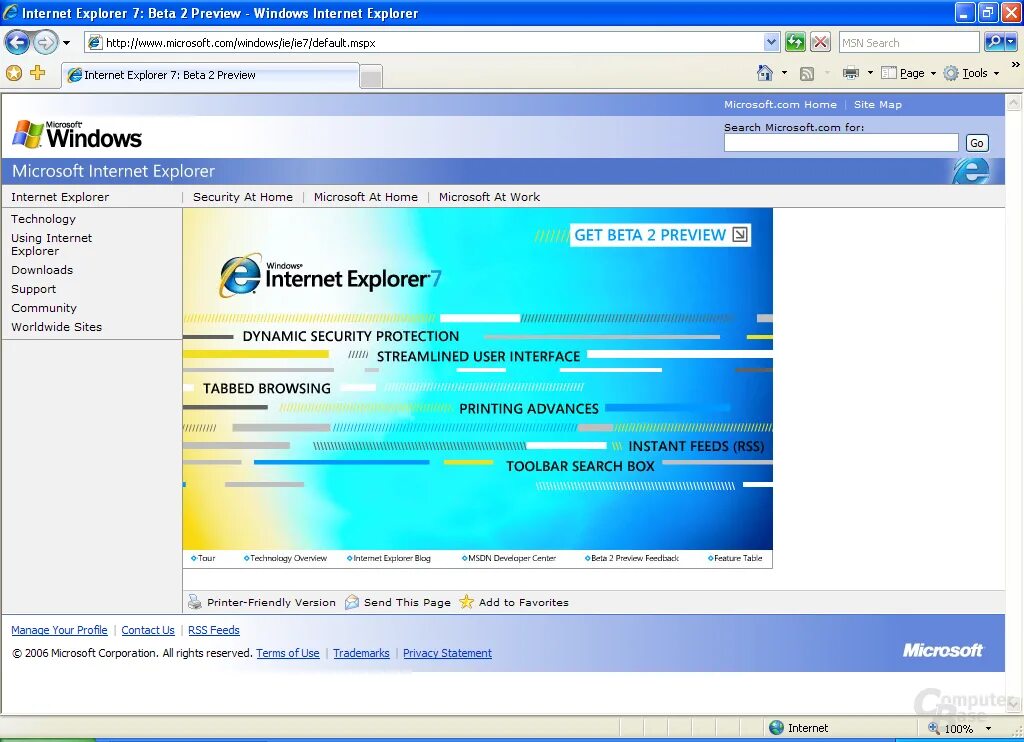The width and height of the screenshot is (1024, 742).
Task: Click the MSN Search toolbar box
Action: coord(908,43)
